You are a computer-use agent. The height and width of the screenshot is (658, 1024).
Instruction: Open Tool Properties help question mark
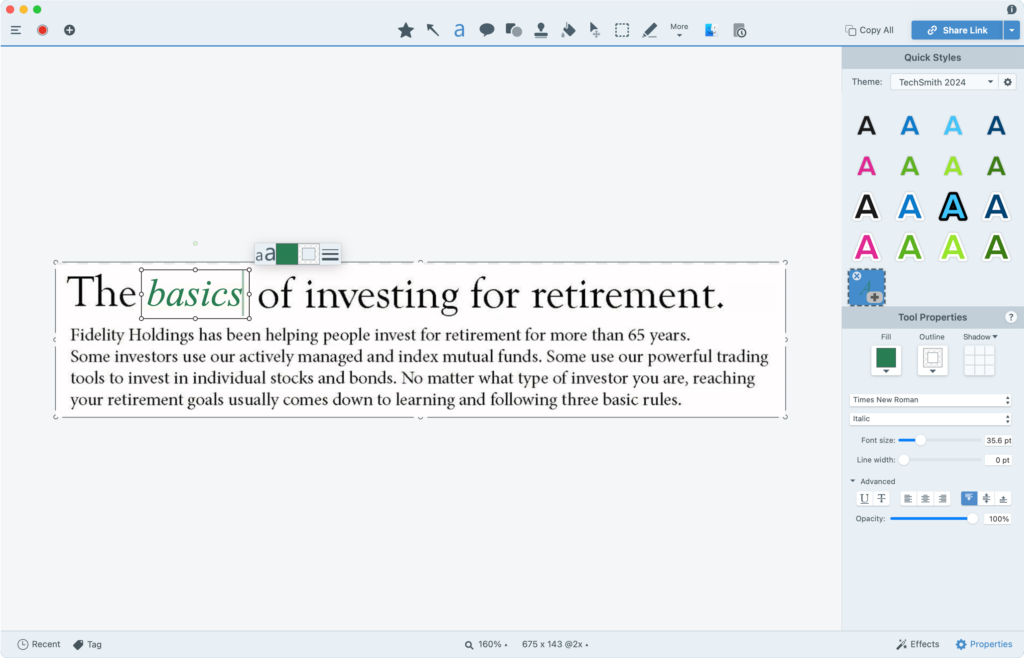[1010, 317]
